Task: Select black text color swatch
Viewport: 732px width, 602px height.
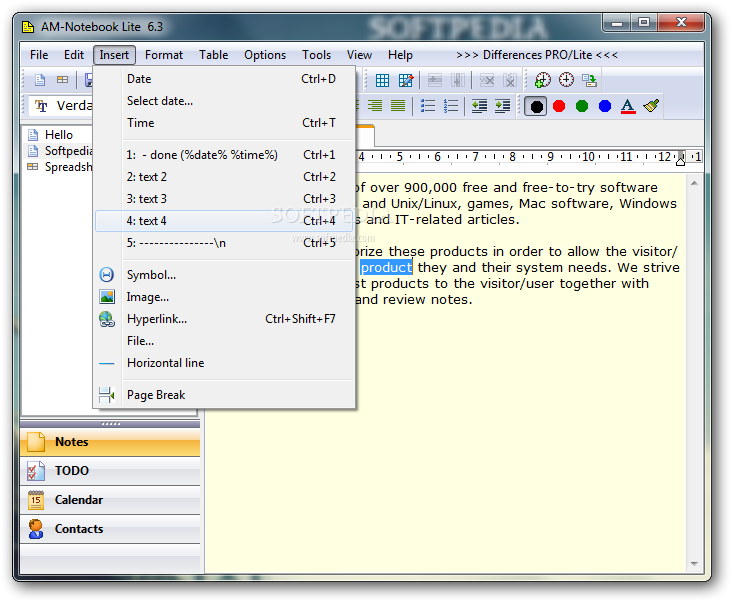Action: (x=536, y=106)
